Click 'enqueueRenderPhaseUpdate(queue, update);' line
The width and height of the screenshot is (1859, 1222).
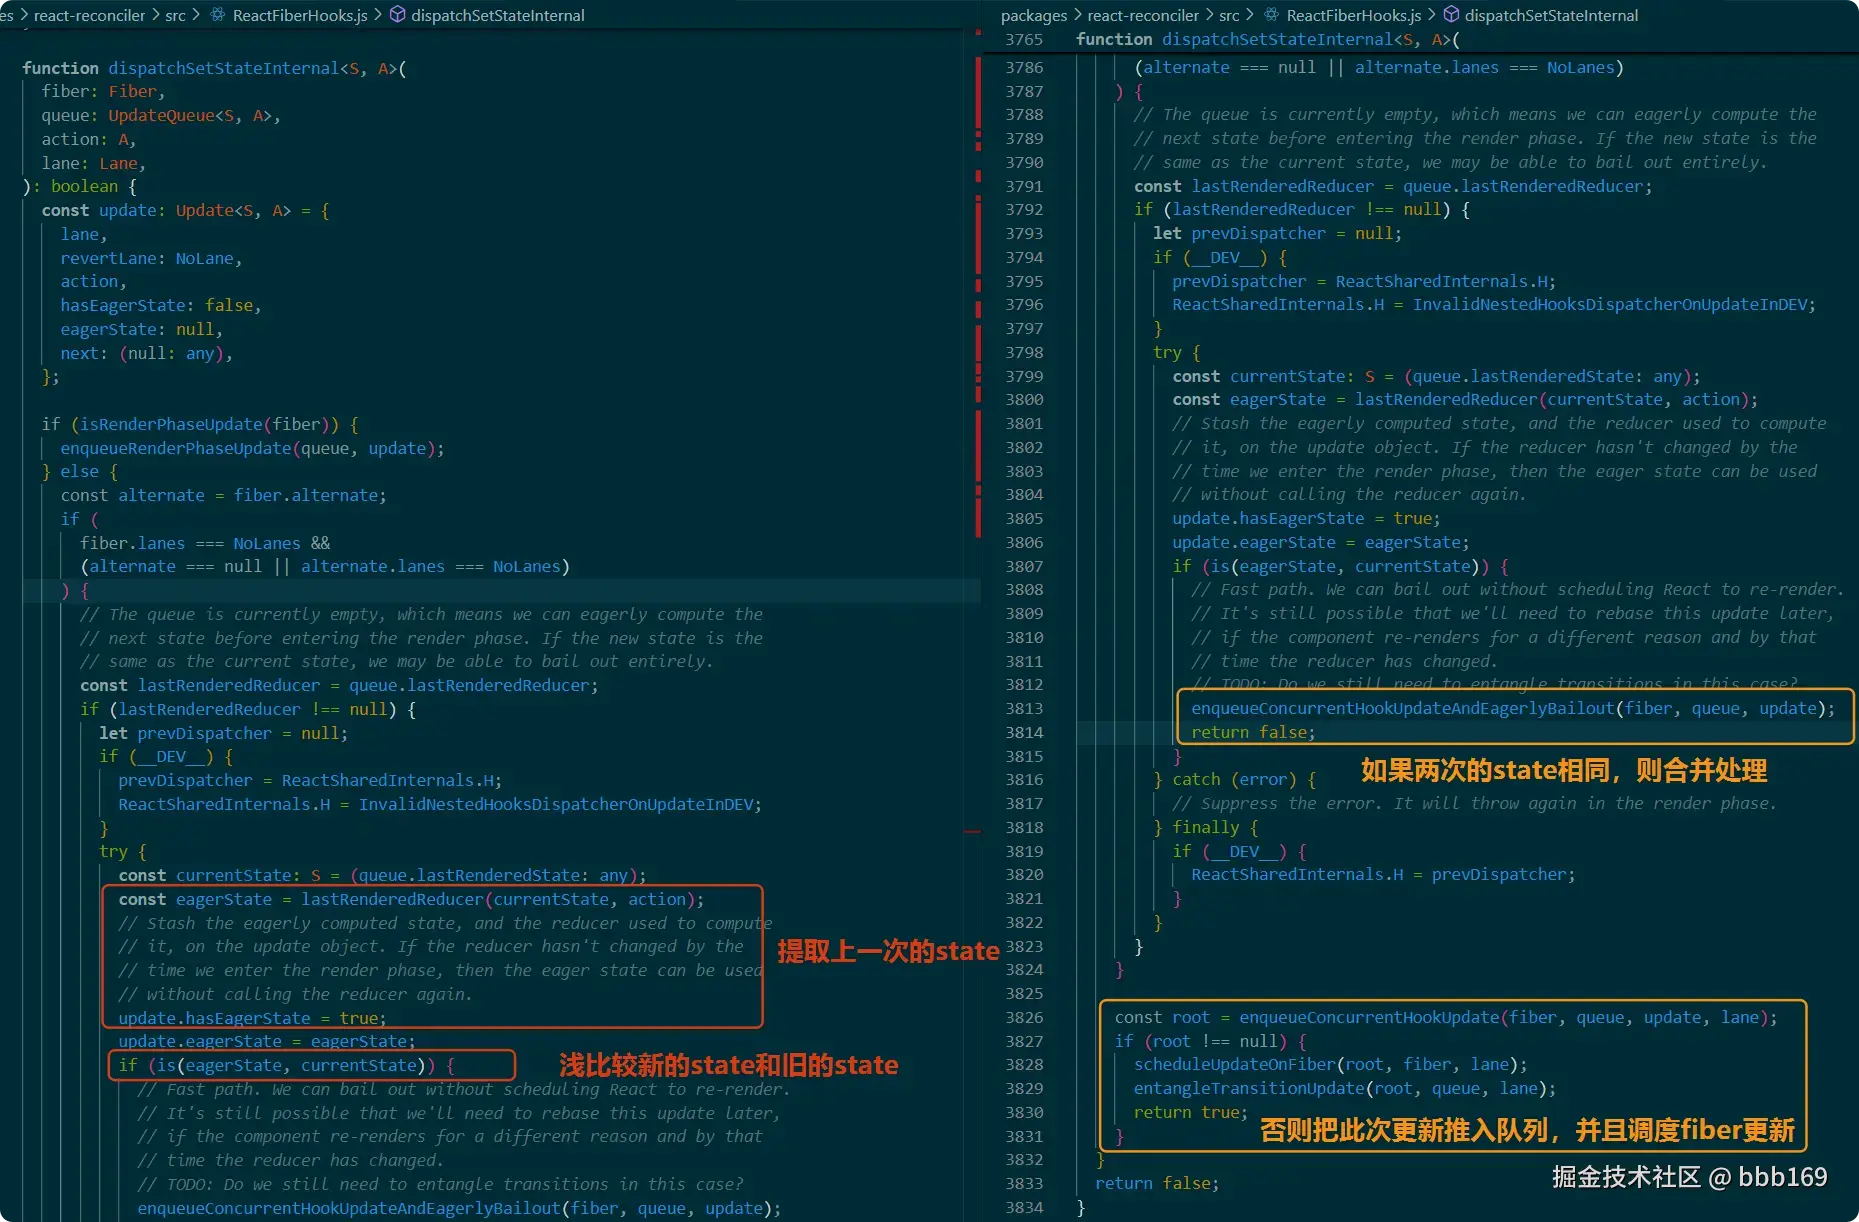pos(252,448)
